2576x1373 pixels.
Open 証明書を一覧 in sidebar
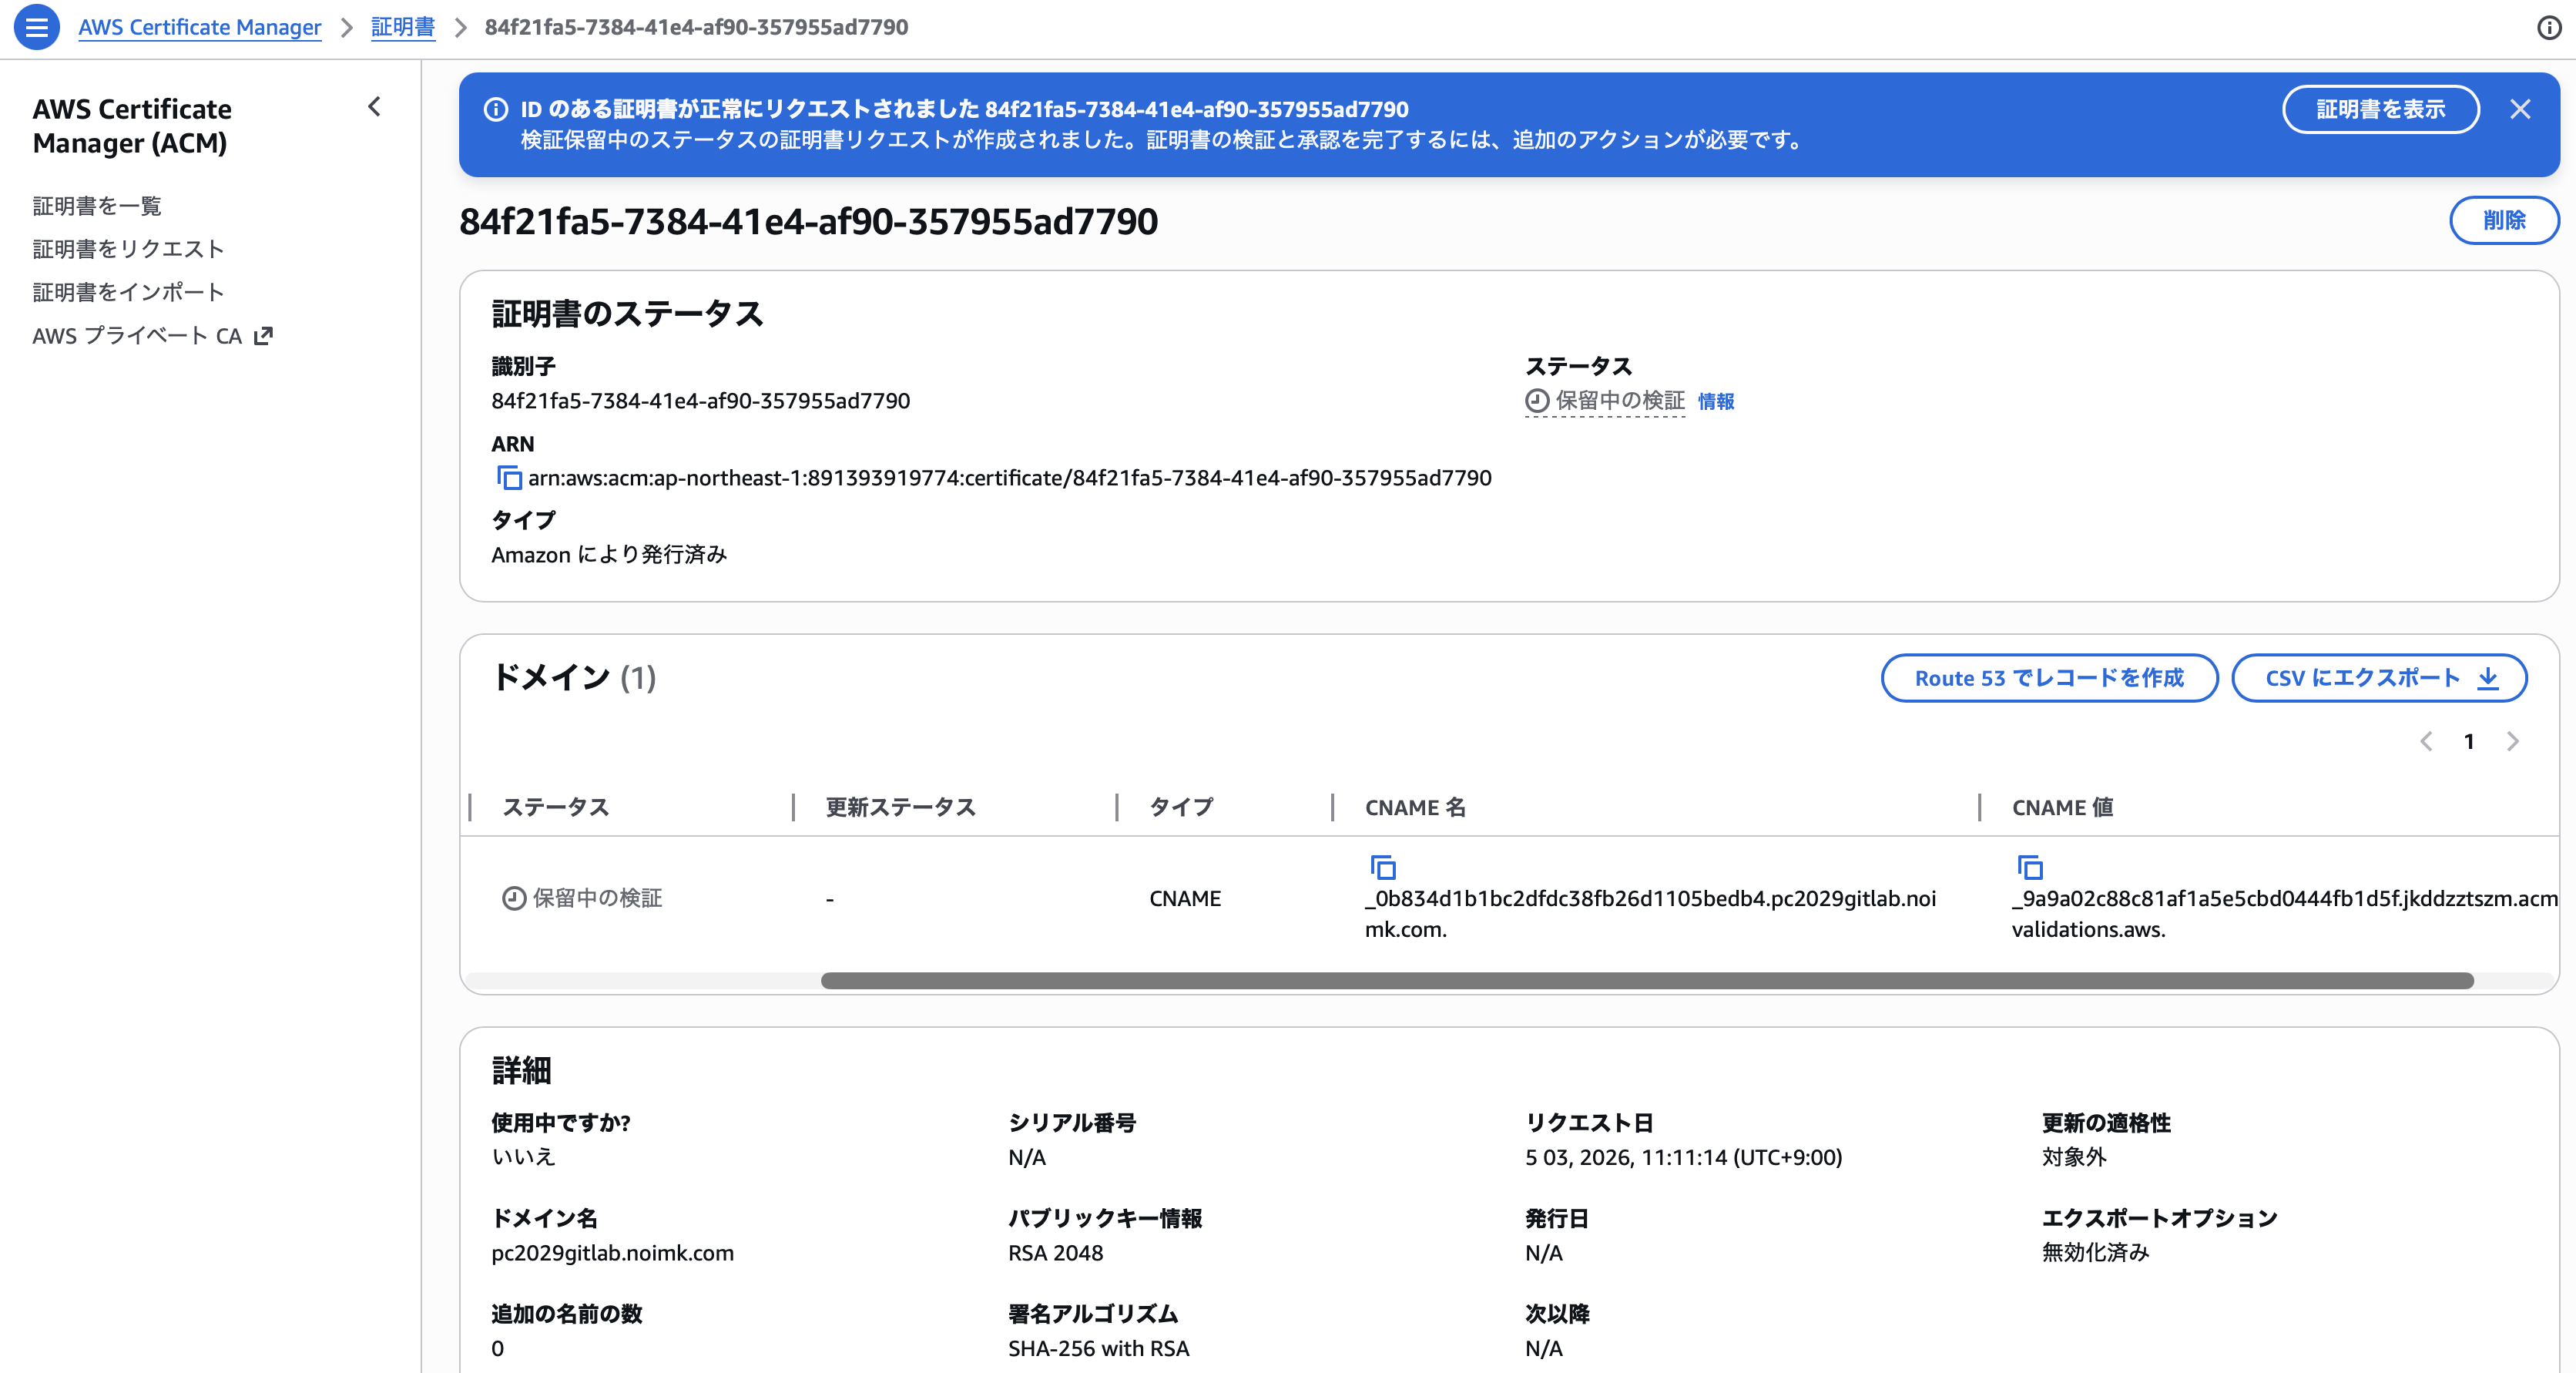pos(97,206)
